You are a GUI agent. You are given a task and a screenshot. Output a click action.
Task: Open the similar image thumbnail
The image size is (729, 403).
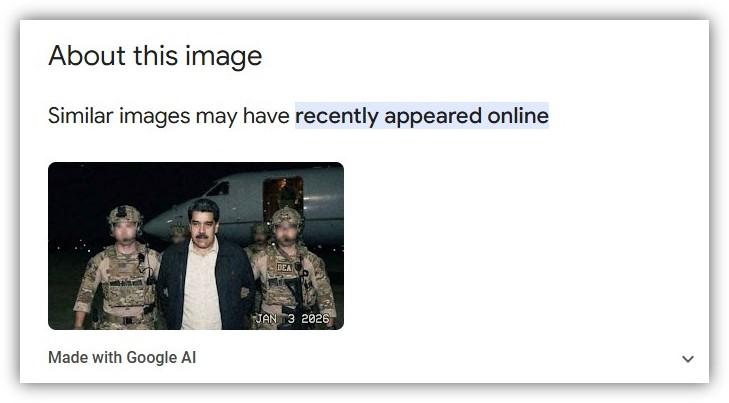tap(196, 246)
